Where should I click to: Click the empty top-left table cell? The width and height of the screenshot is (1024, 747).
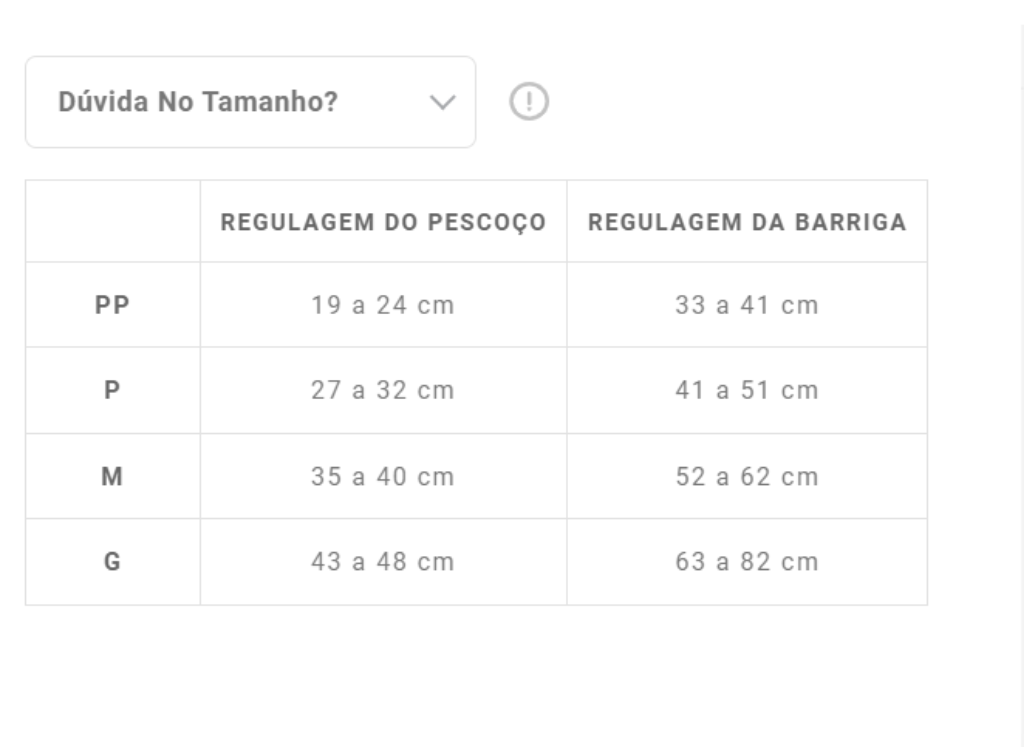(112, 221)
